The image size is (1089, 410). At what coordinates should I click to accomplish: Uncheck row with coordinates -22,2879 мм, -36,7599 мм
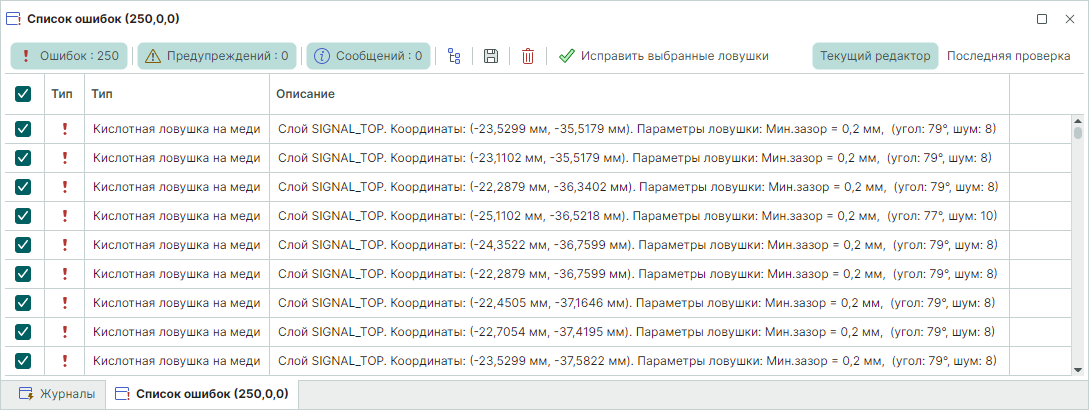coord(23,273)
